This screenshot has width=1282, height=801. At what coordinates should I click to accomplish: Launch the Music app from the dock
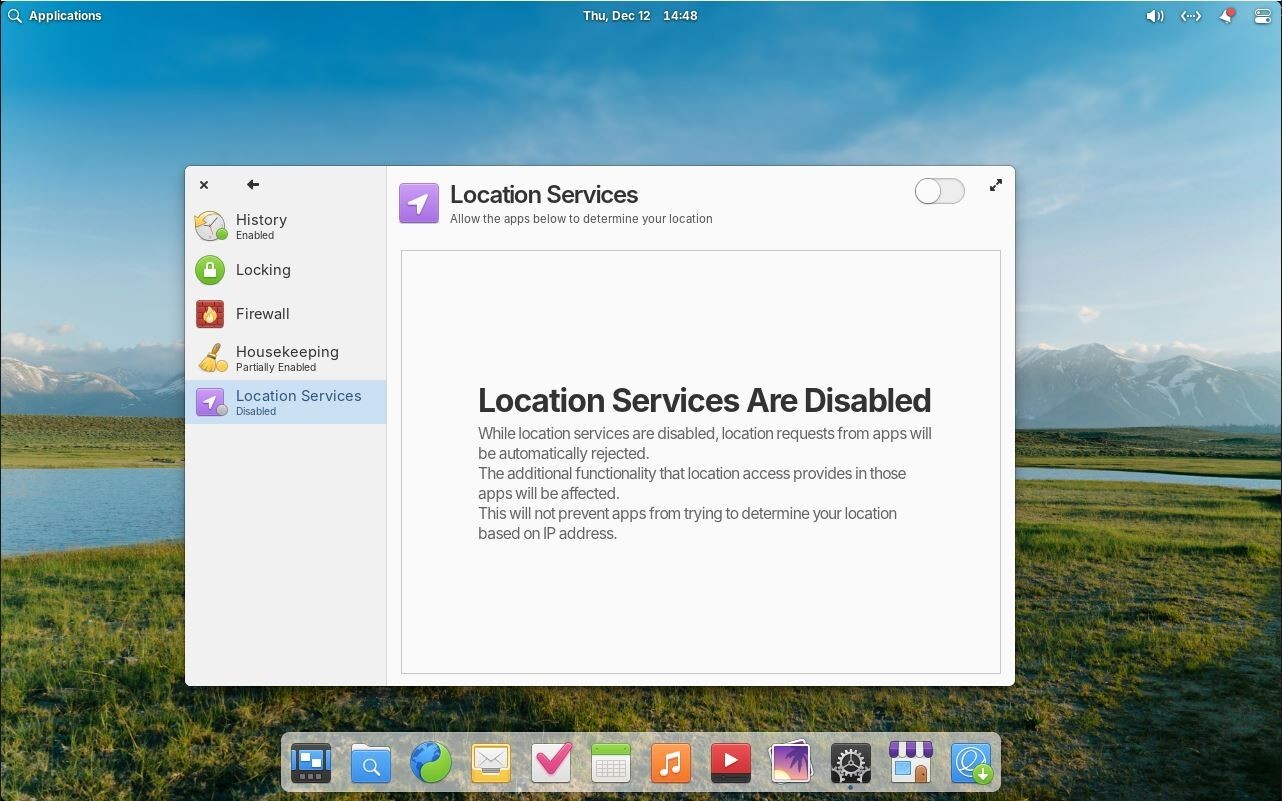pyautogui.click(x=671, y=764)
